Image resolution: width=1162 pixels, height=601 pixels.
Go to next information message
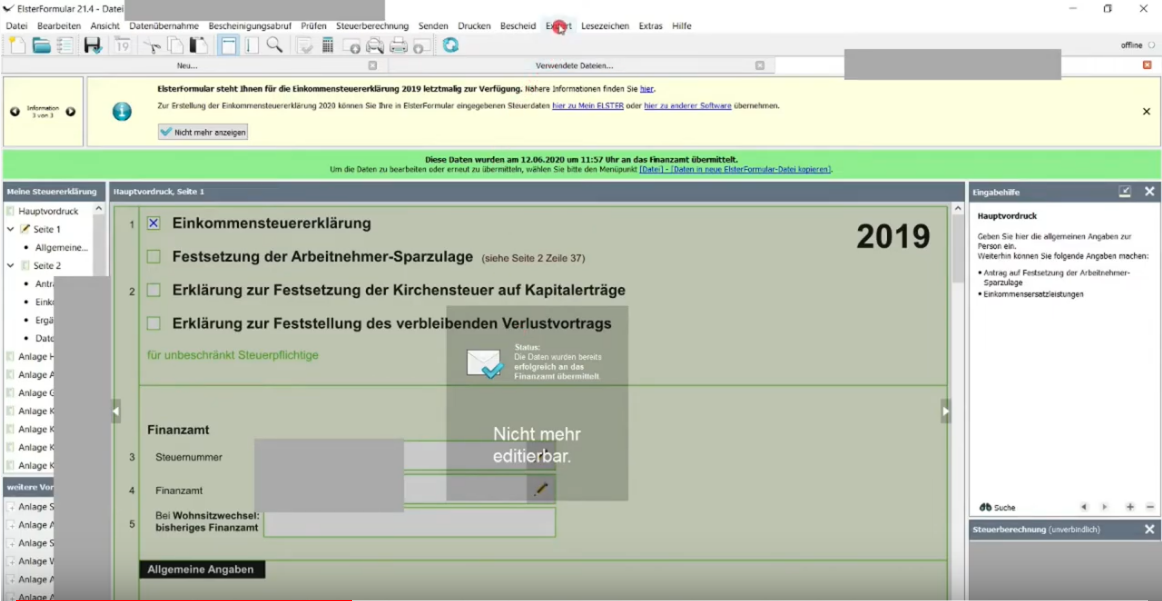tap(70, 111)
